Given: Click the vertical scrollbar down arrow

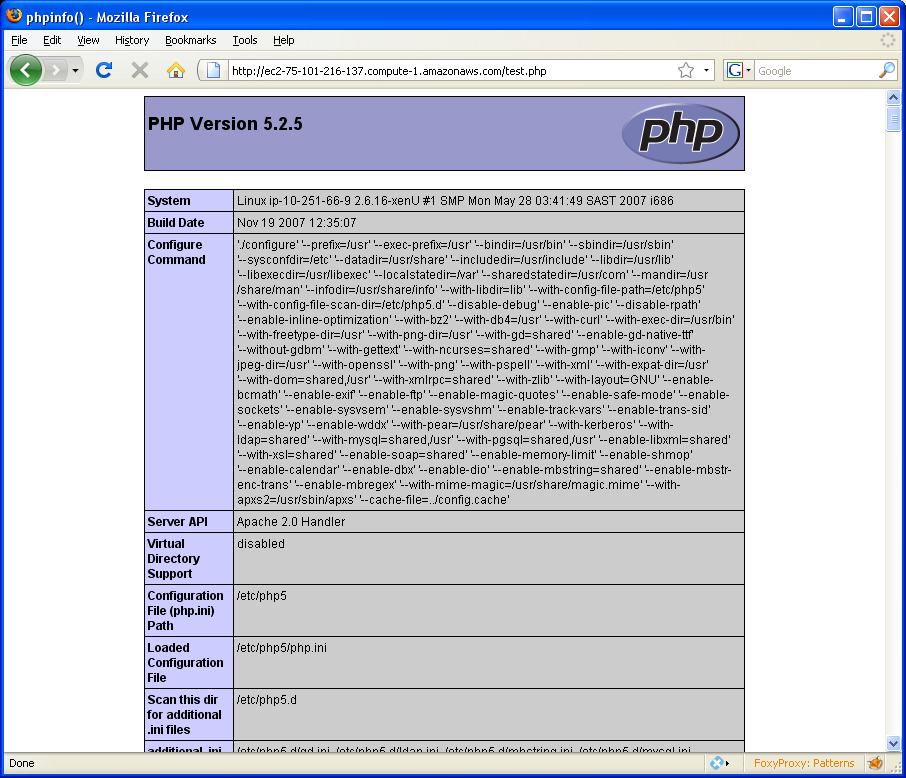Looking at the screenshot, I should tap(893, 743).
